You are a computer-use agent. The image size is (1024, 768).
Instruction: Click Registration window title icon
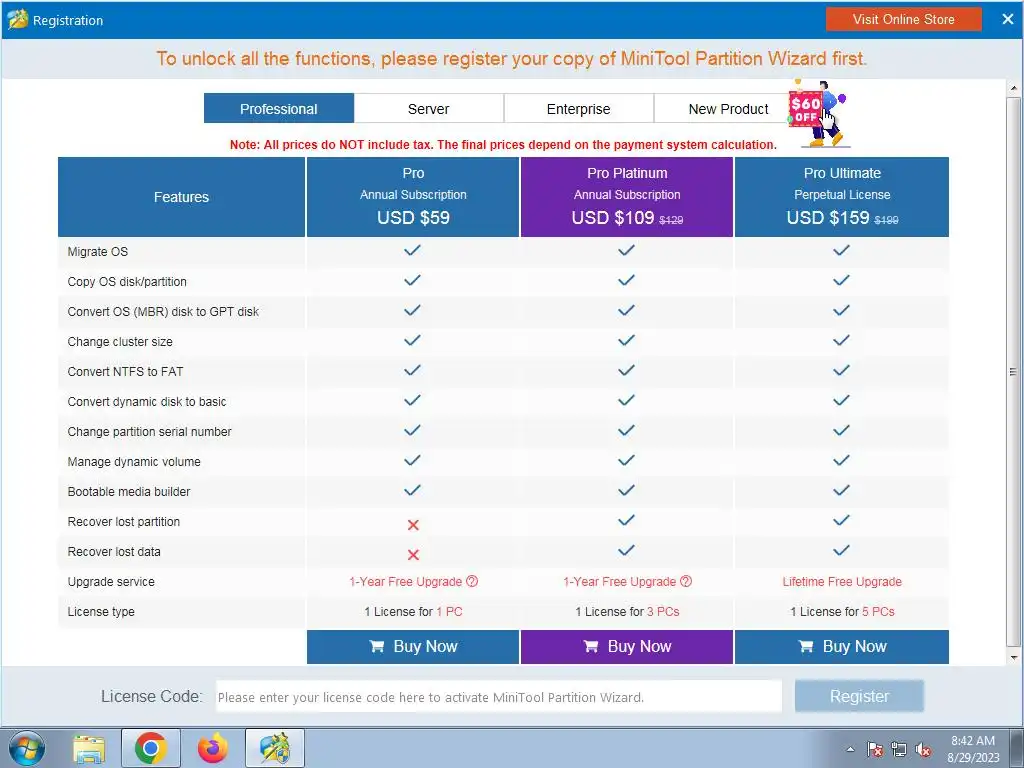pos(18,20)
